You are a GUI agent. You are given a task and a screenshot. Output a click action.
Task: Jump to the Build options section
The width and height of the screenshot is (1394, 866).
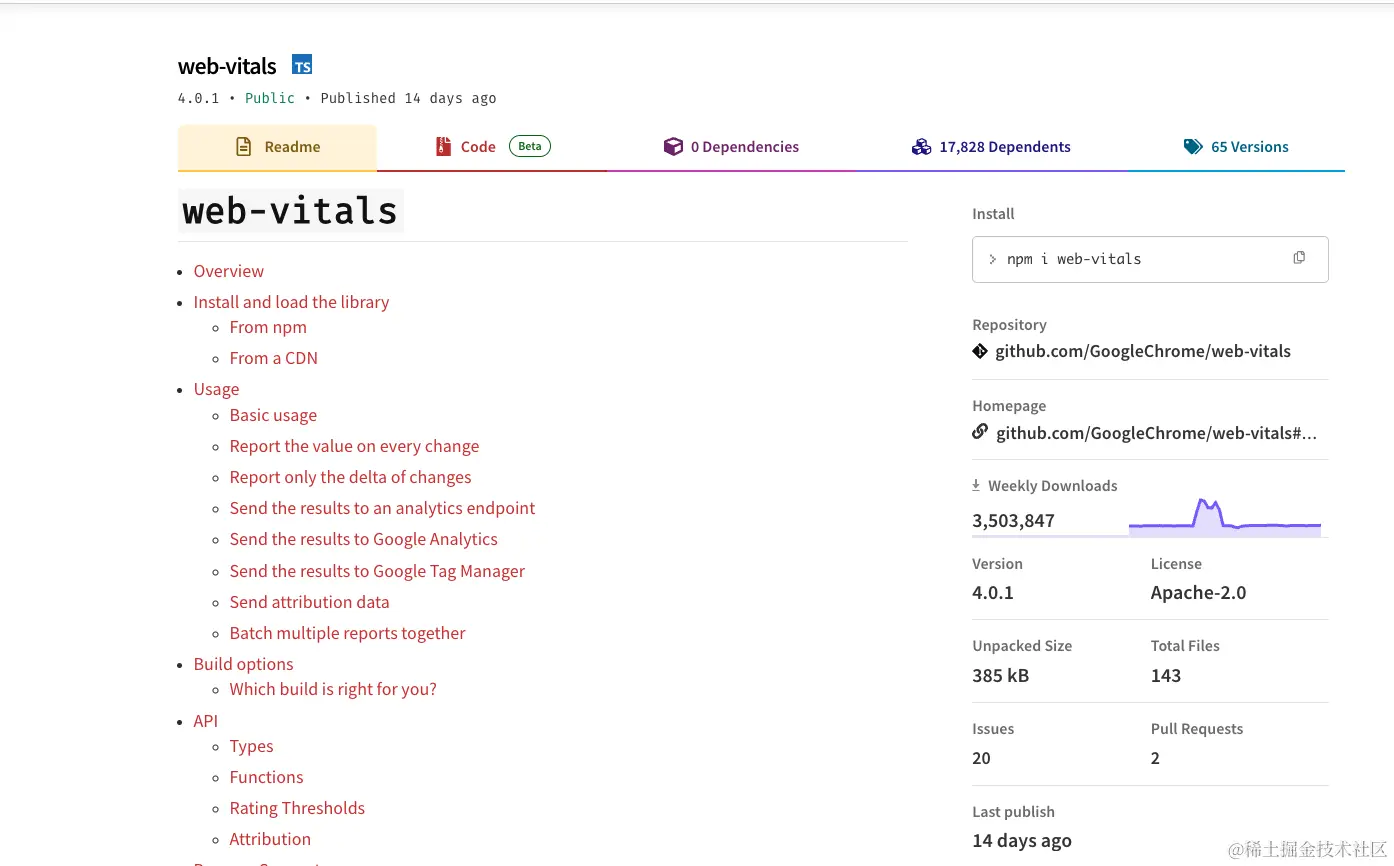pyautogui.click(x=243, y=664)
